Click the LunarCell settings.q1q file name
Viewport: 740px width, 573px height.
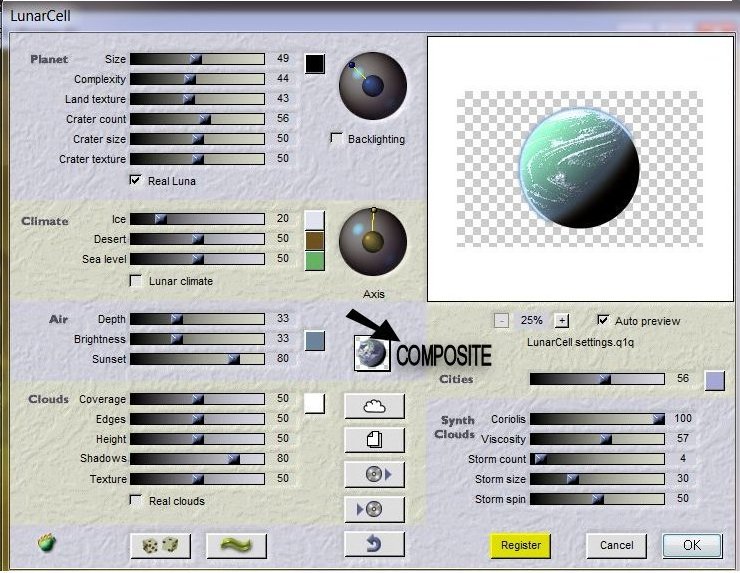580,342
